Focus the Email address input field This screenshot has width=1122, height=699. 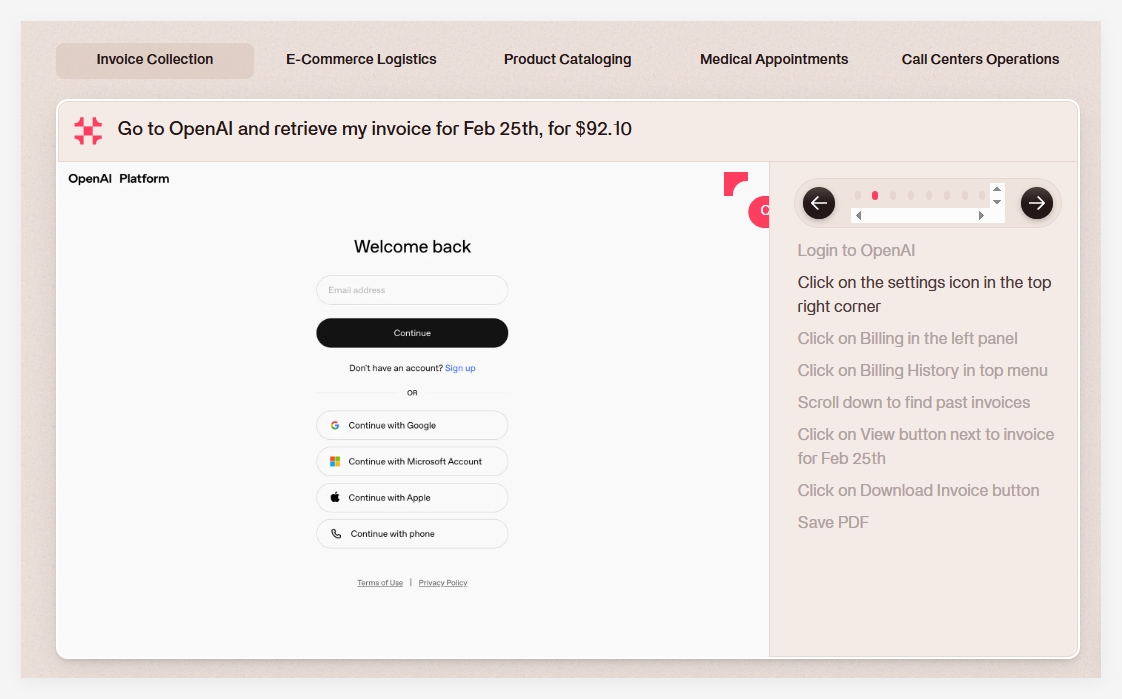point(412,290)
